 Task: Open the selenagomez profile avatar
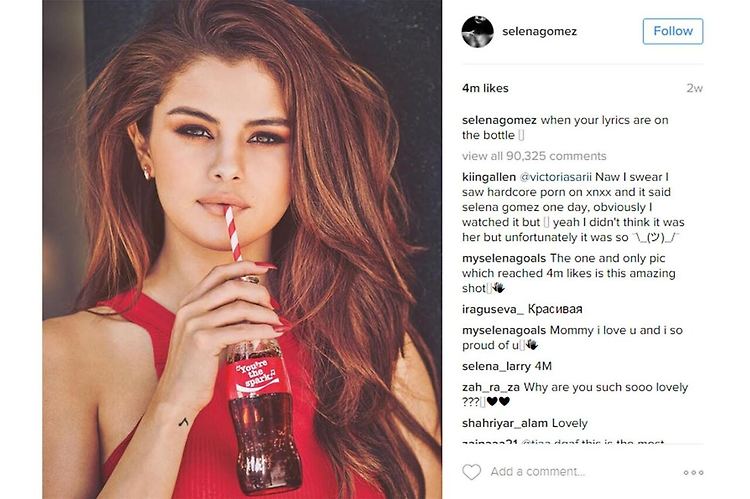[x=477, y=32]
